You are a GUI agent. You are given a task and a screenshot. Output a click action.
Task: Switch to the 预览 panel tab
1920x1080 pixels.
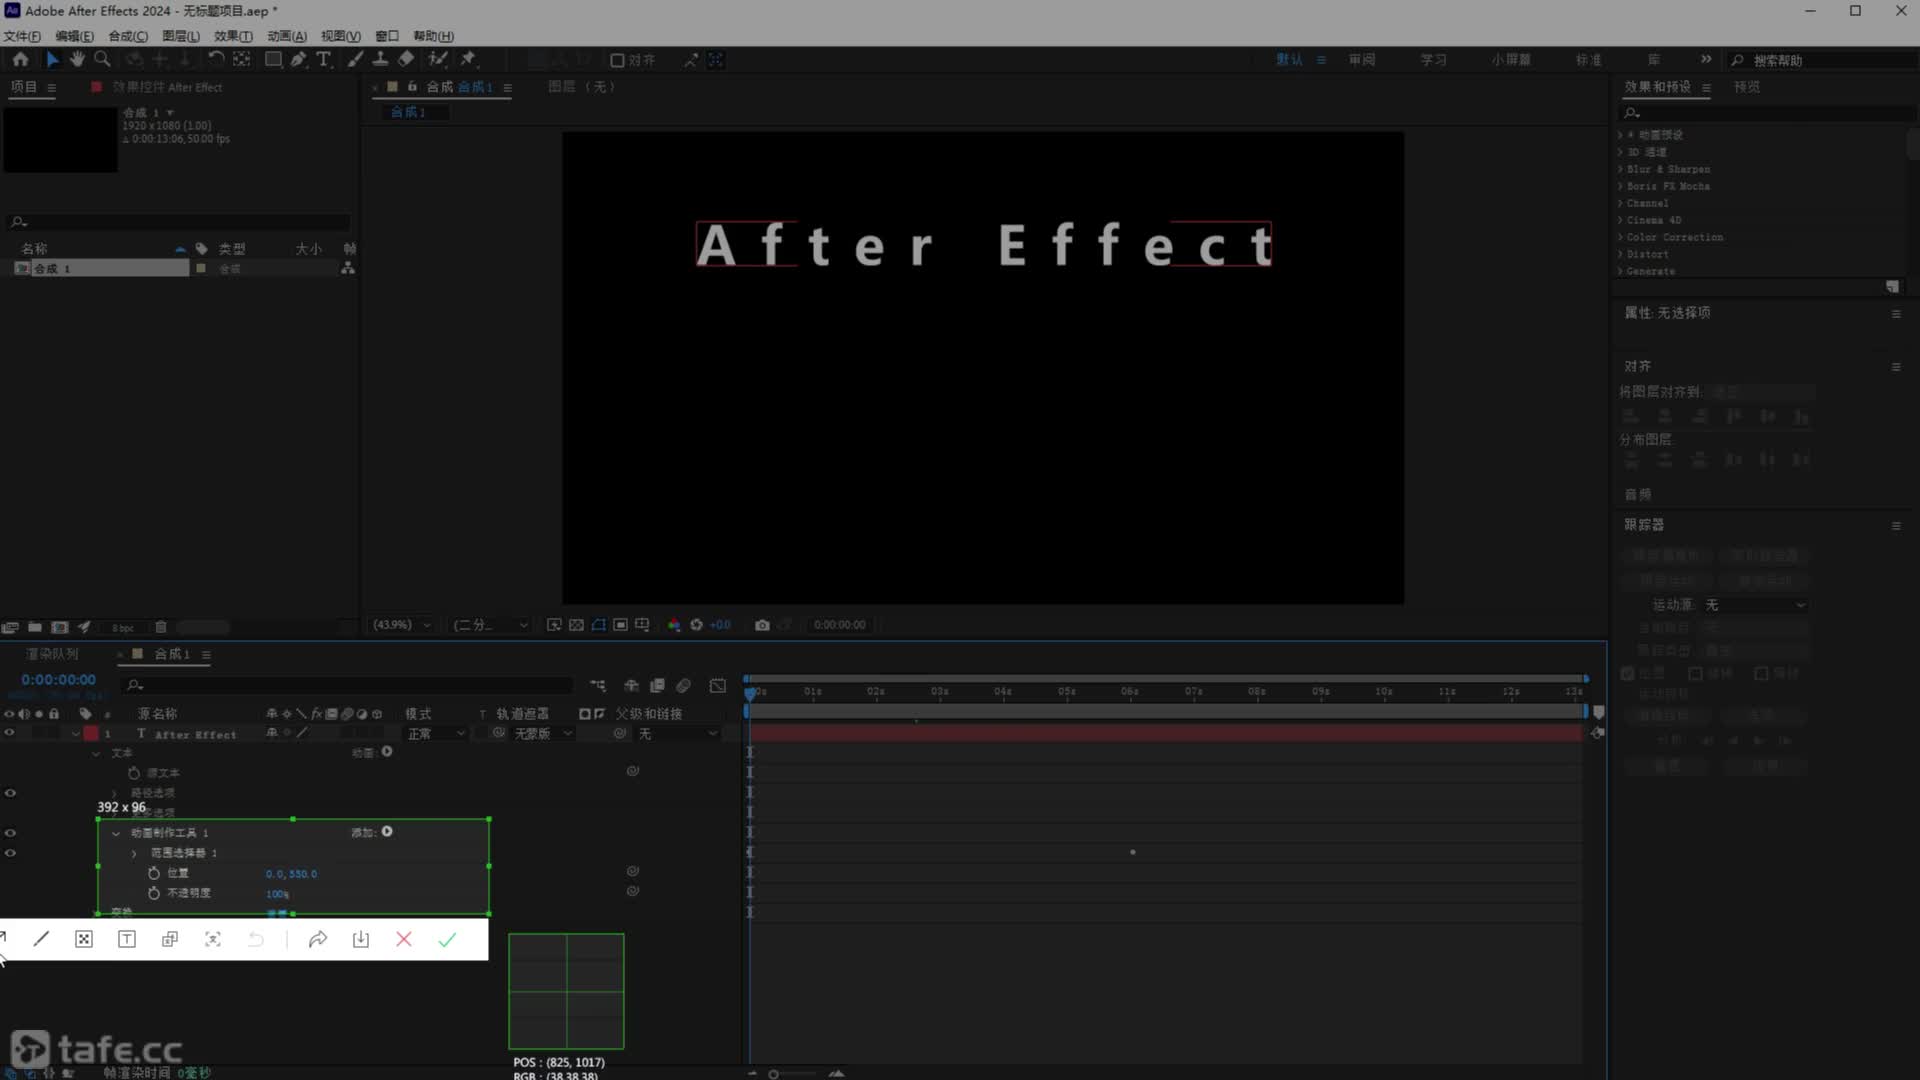click(1747, 87)
